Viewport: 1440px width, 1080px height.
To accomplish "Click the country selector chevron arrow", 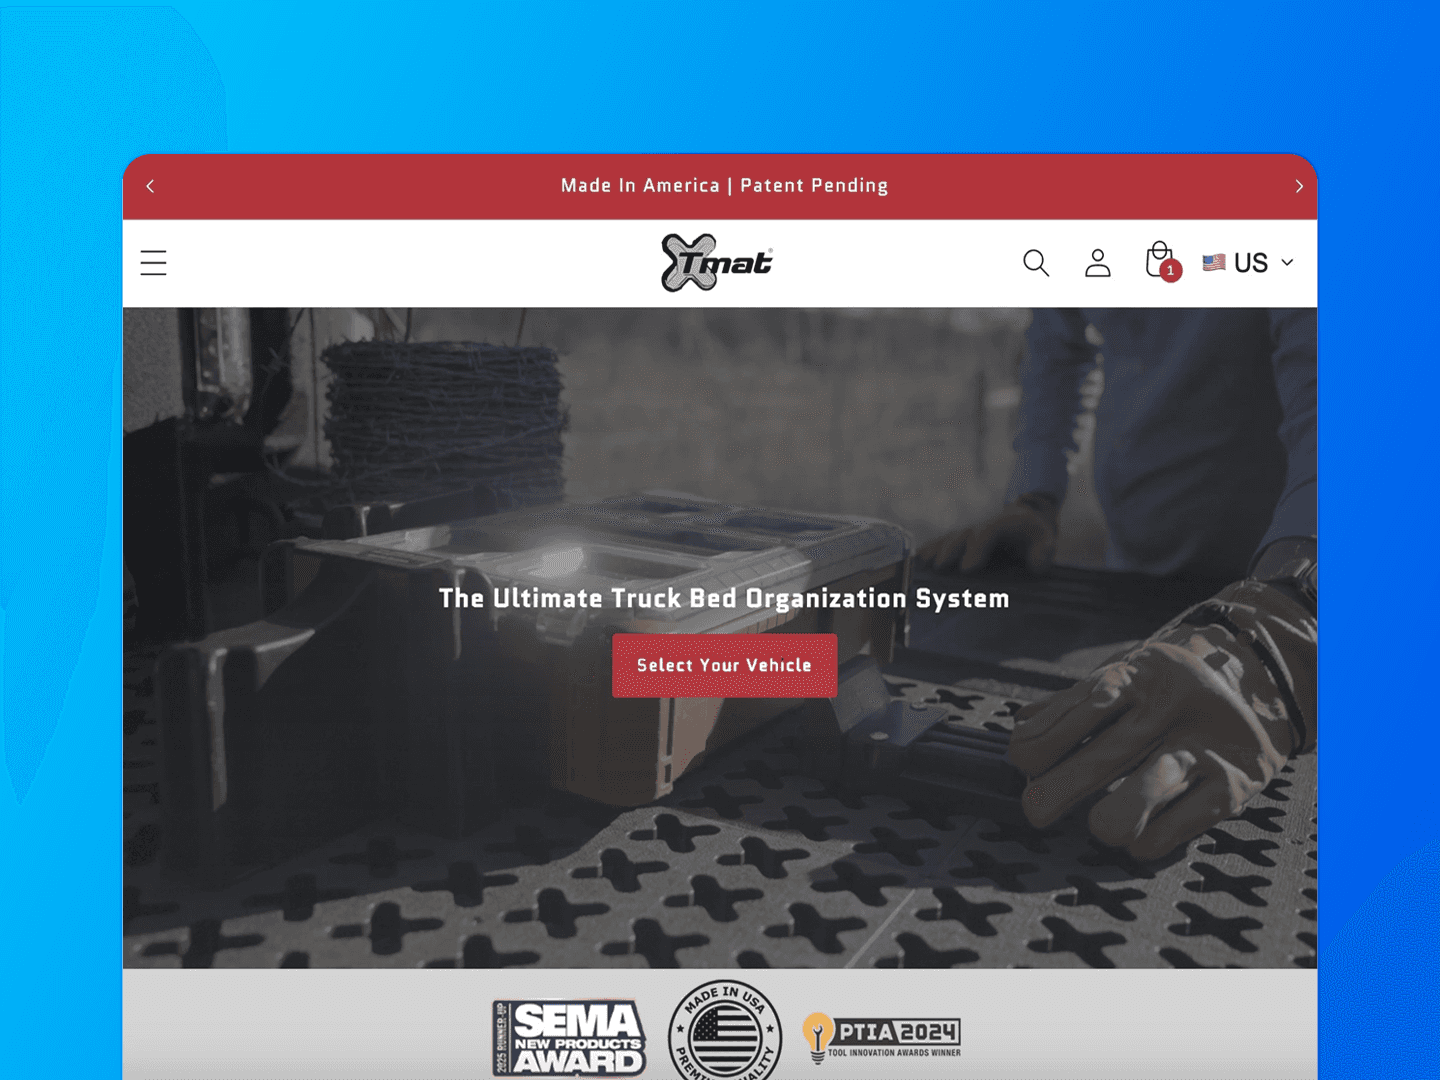I will [x=1287, y=263].
